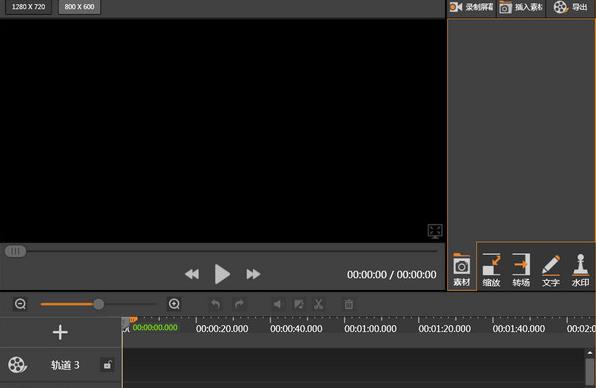Click the timeline zoom out magnifier
This screenshot has height=388, width=596.
click(x=20, y=304)
